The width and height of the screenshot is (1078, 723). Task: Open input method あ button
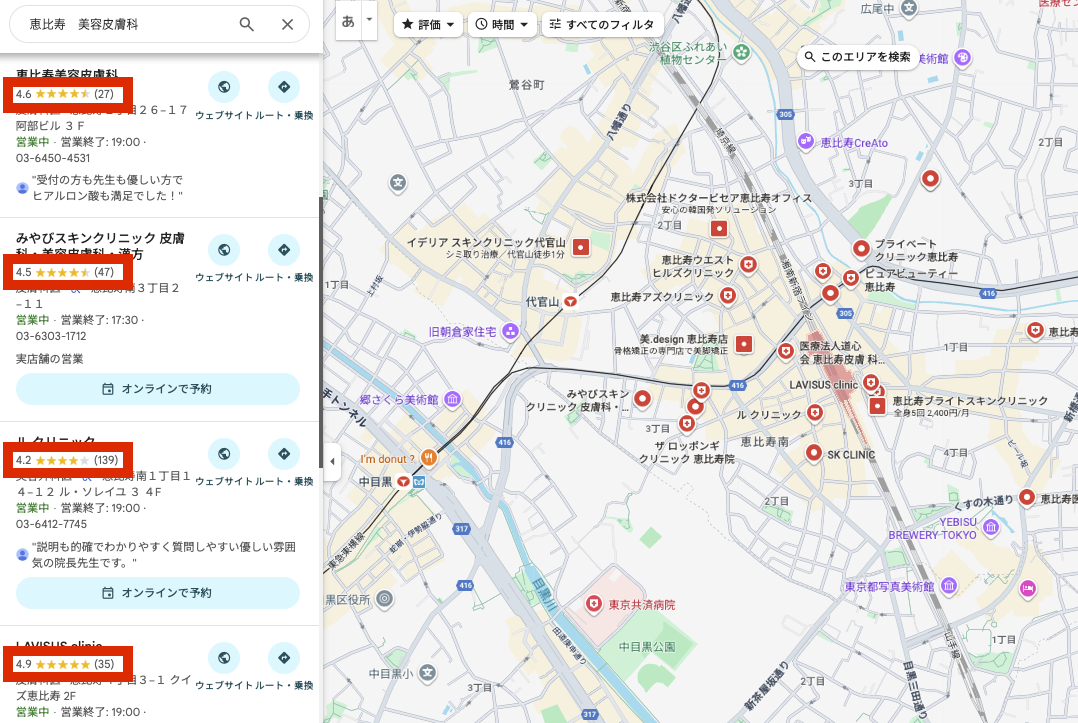(349, 21)
